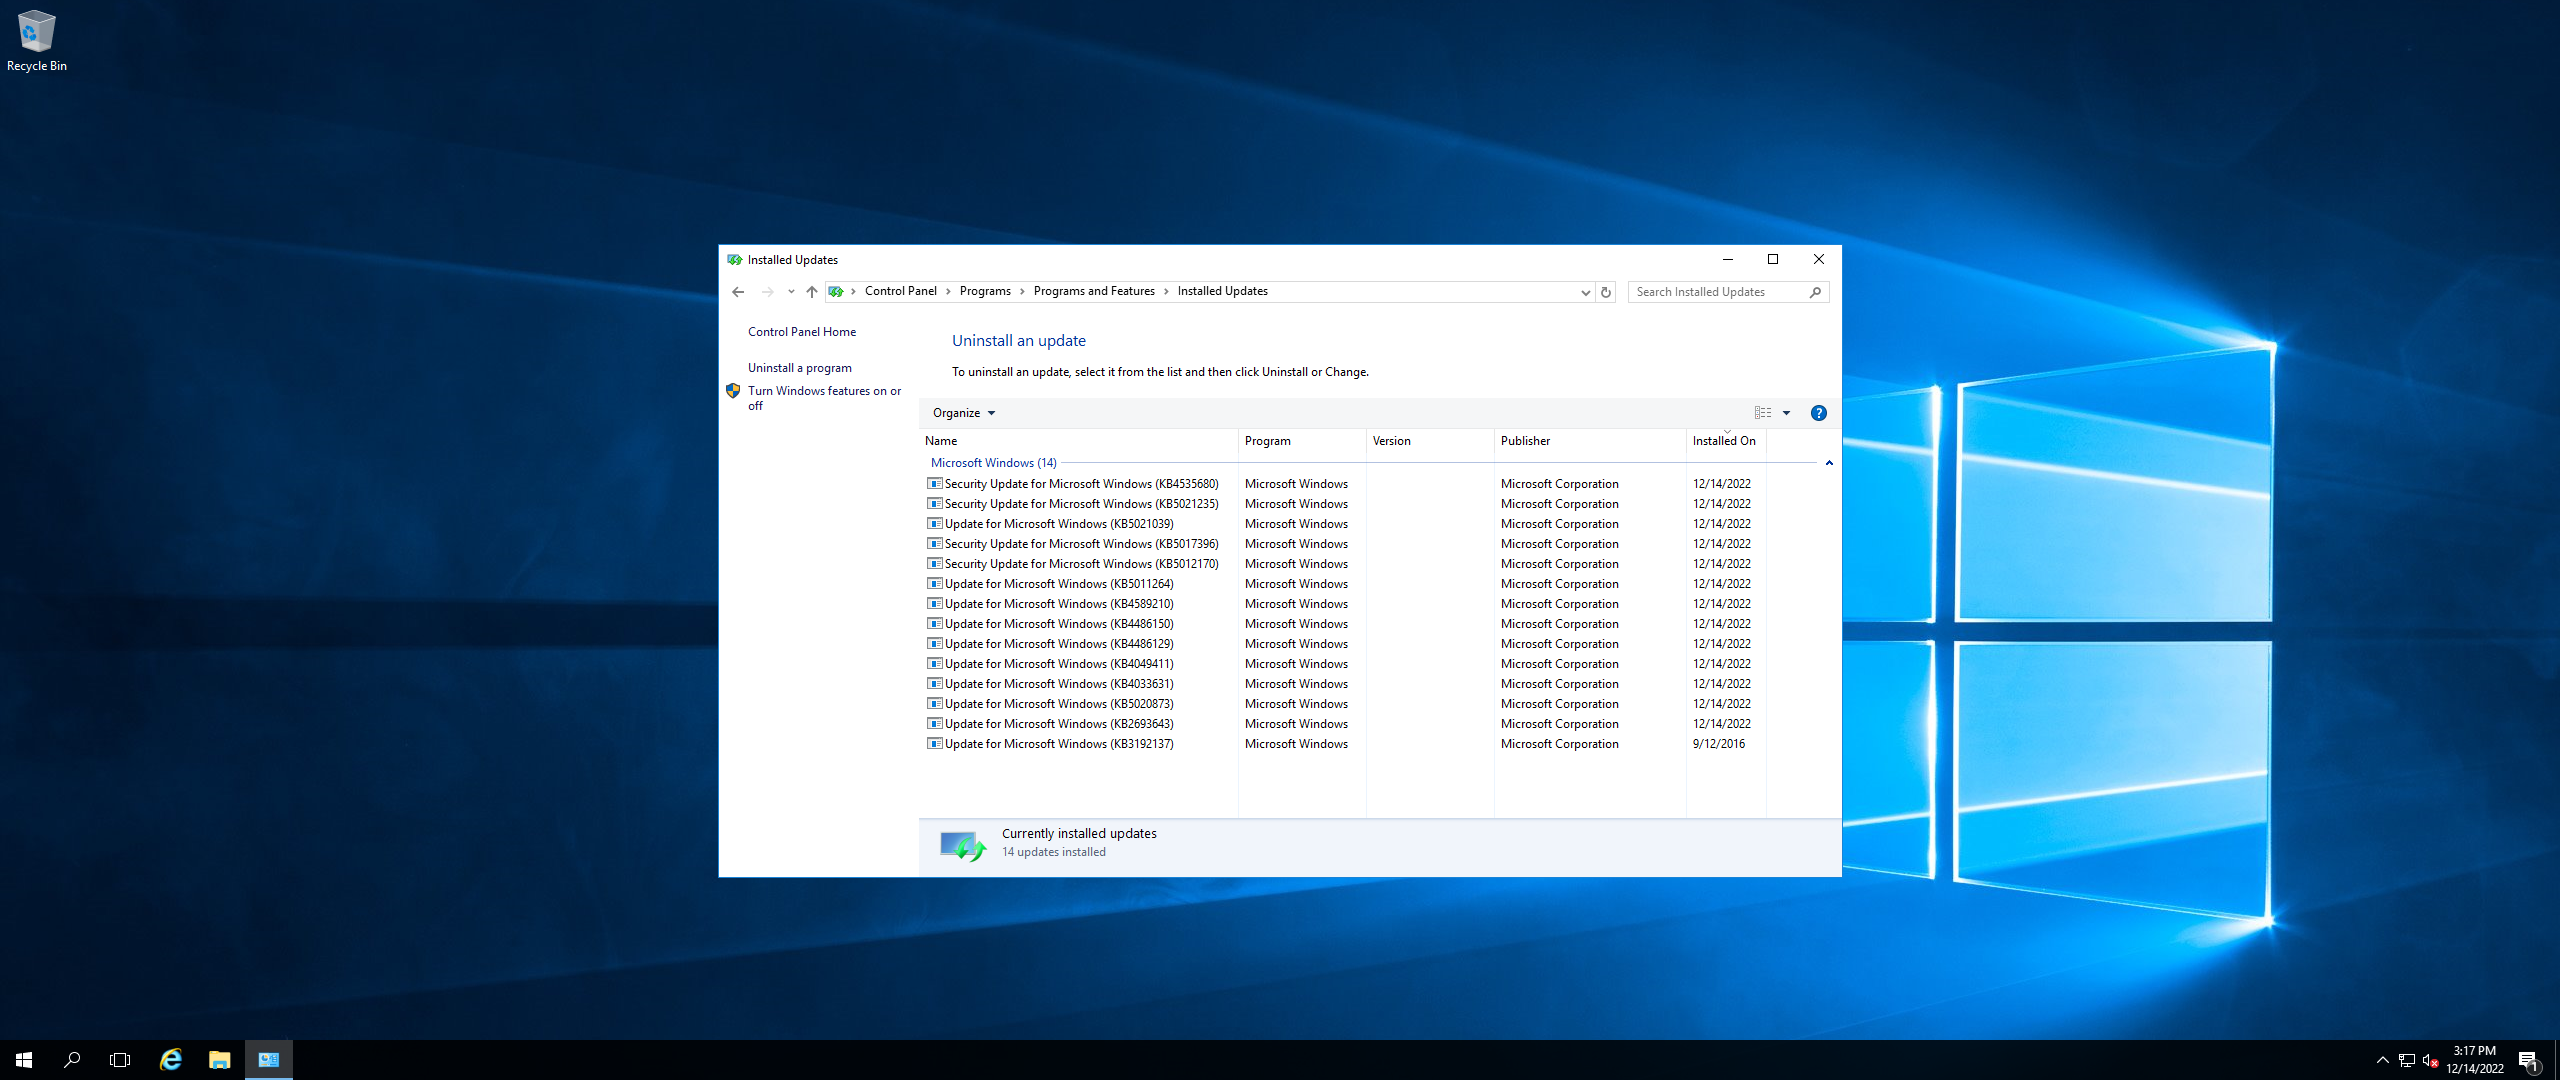Screen dimensions: 2560x1080
Task: Select Update KB5020873 row
Action: tap(1345, 704)
